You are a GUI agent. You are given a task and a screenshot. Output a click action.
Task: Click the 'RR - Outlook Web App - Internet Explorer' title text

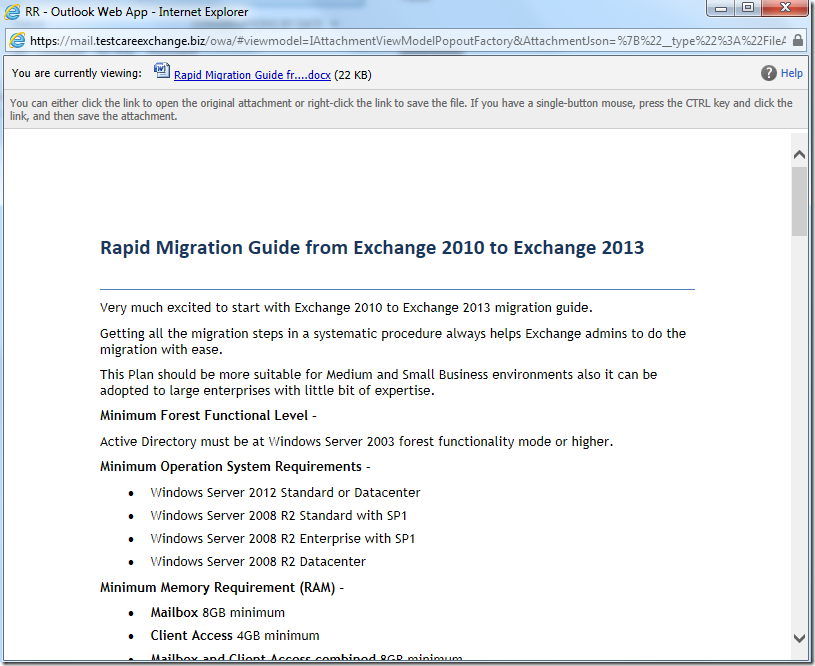pos(137,11)
